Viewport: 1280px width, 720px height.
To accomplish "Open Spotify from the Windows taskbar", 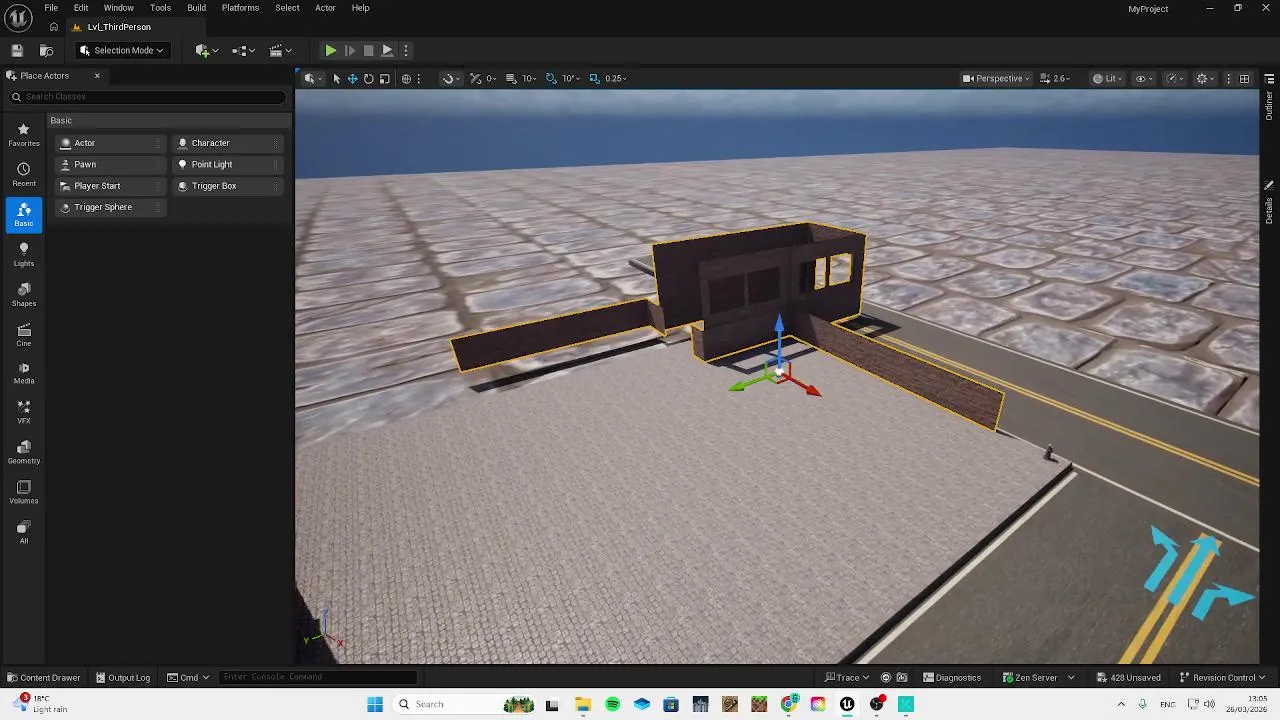I will (x=612, y=704).
